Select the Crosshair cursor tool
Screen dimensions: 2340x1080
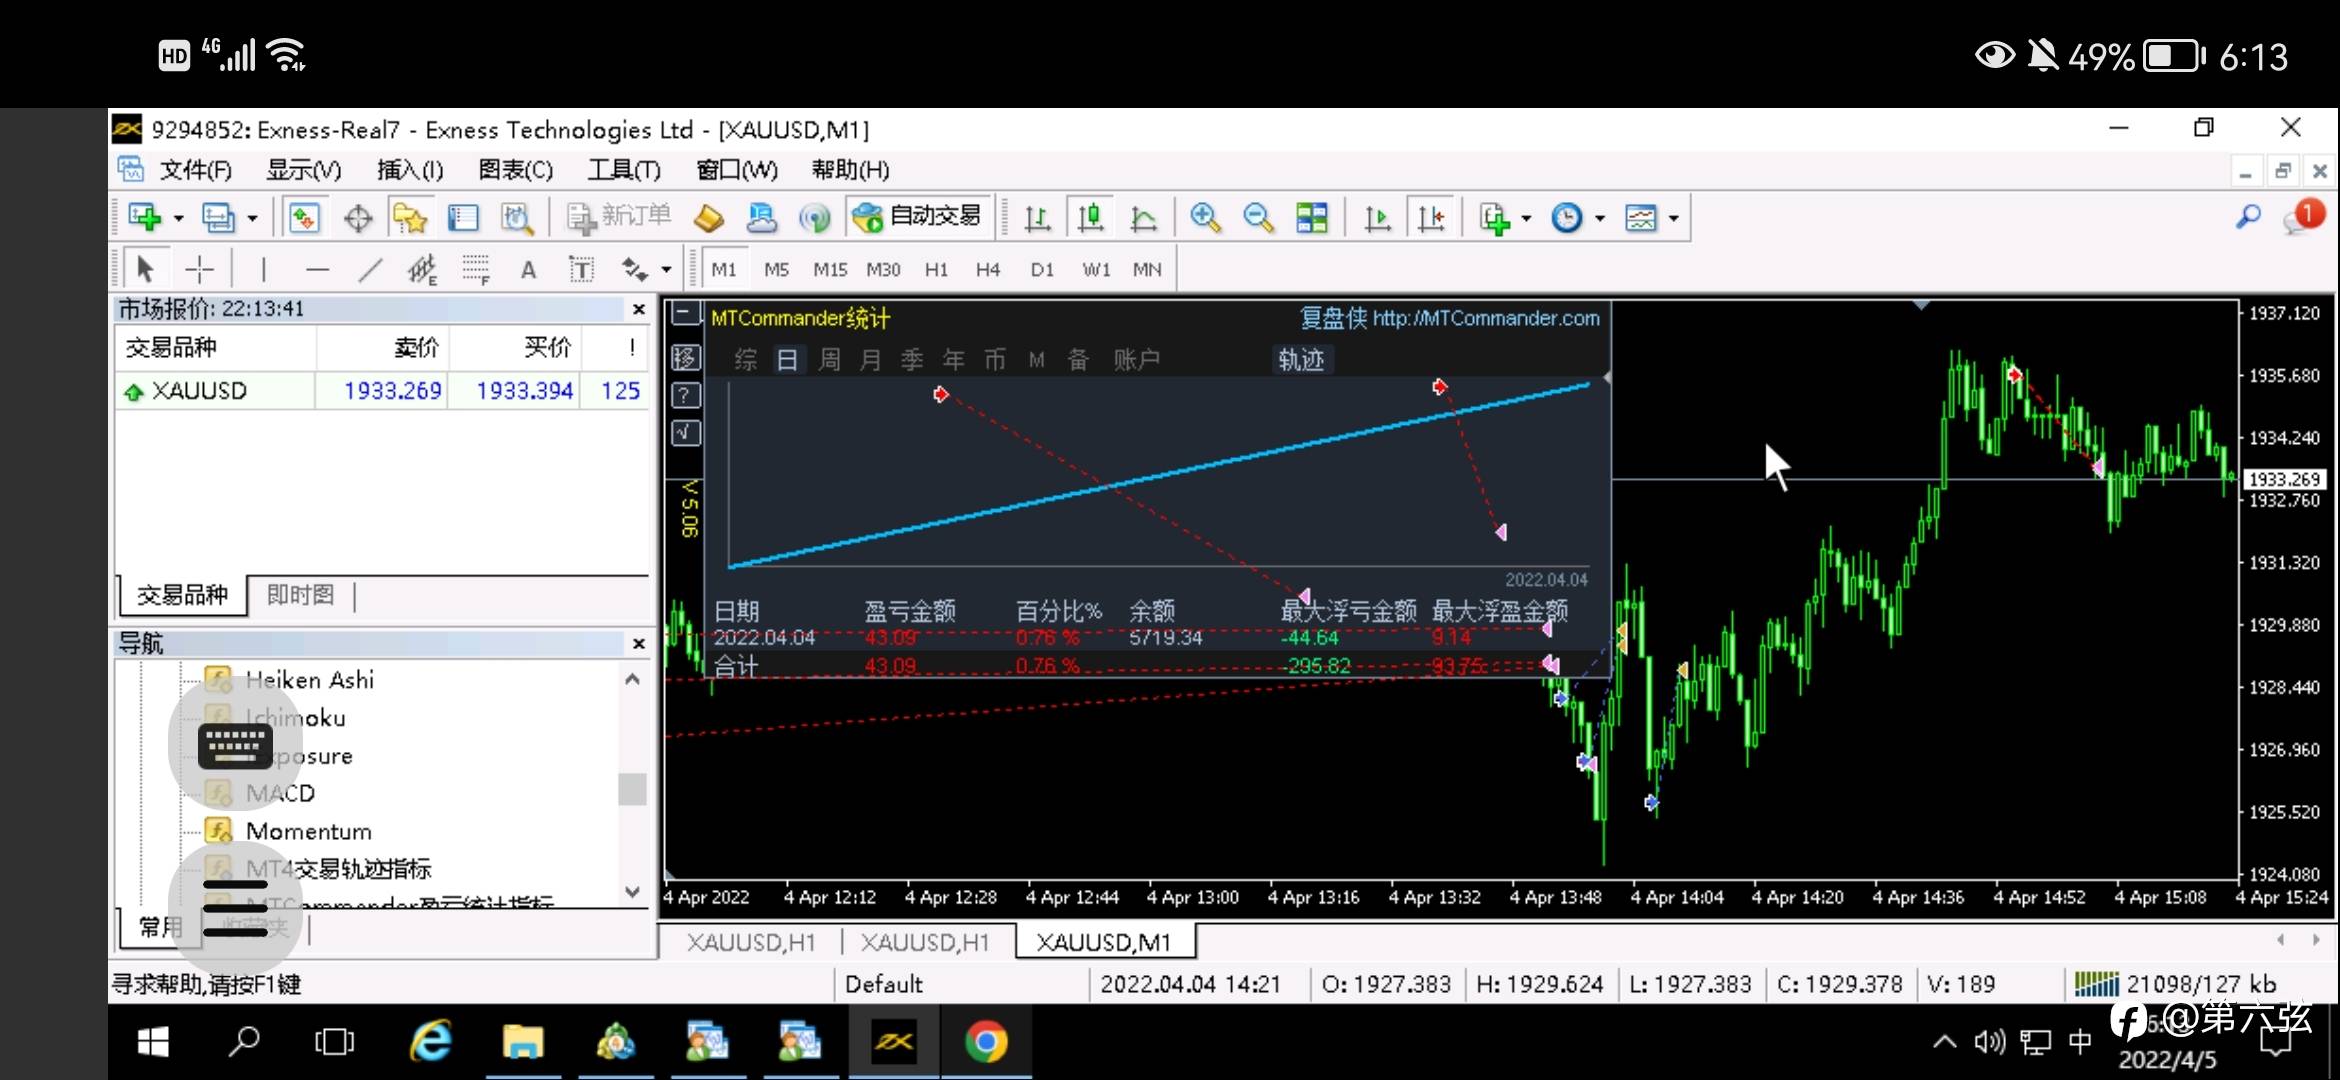pyautogui.click(x=200, y=269)
